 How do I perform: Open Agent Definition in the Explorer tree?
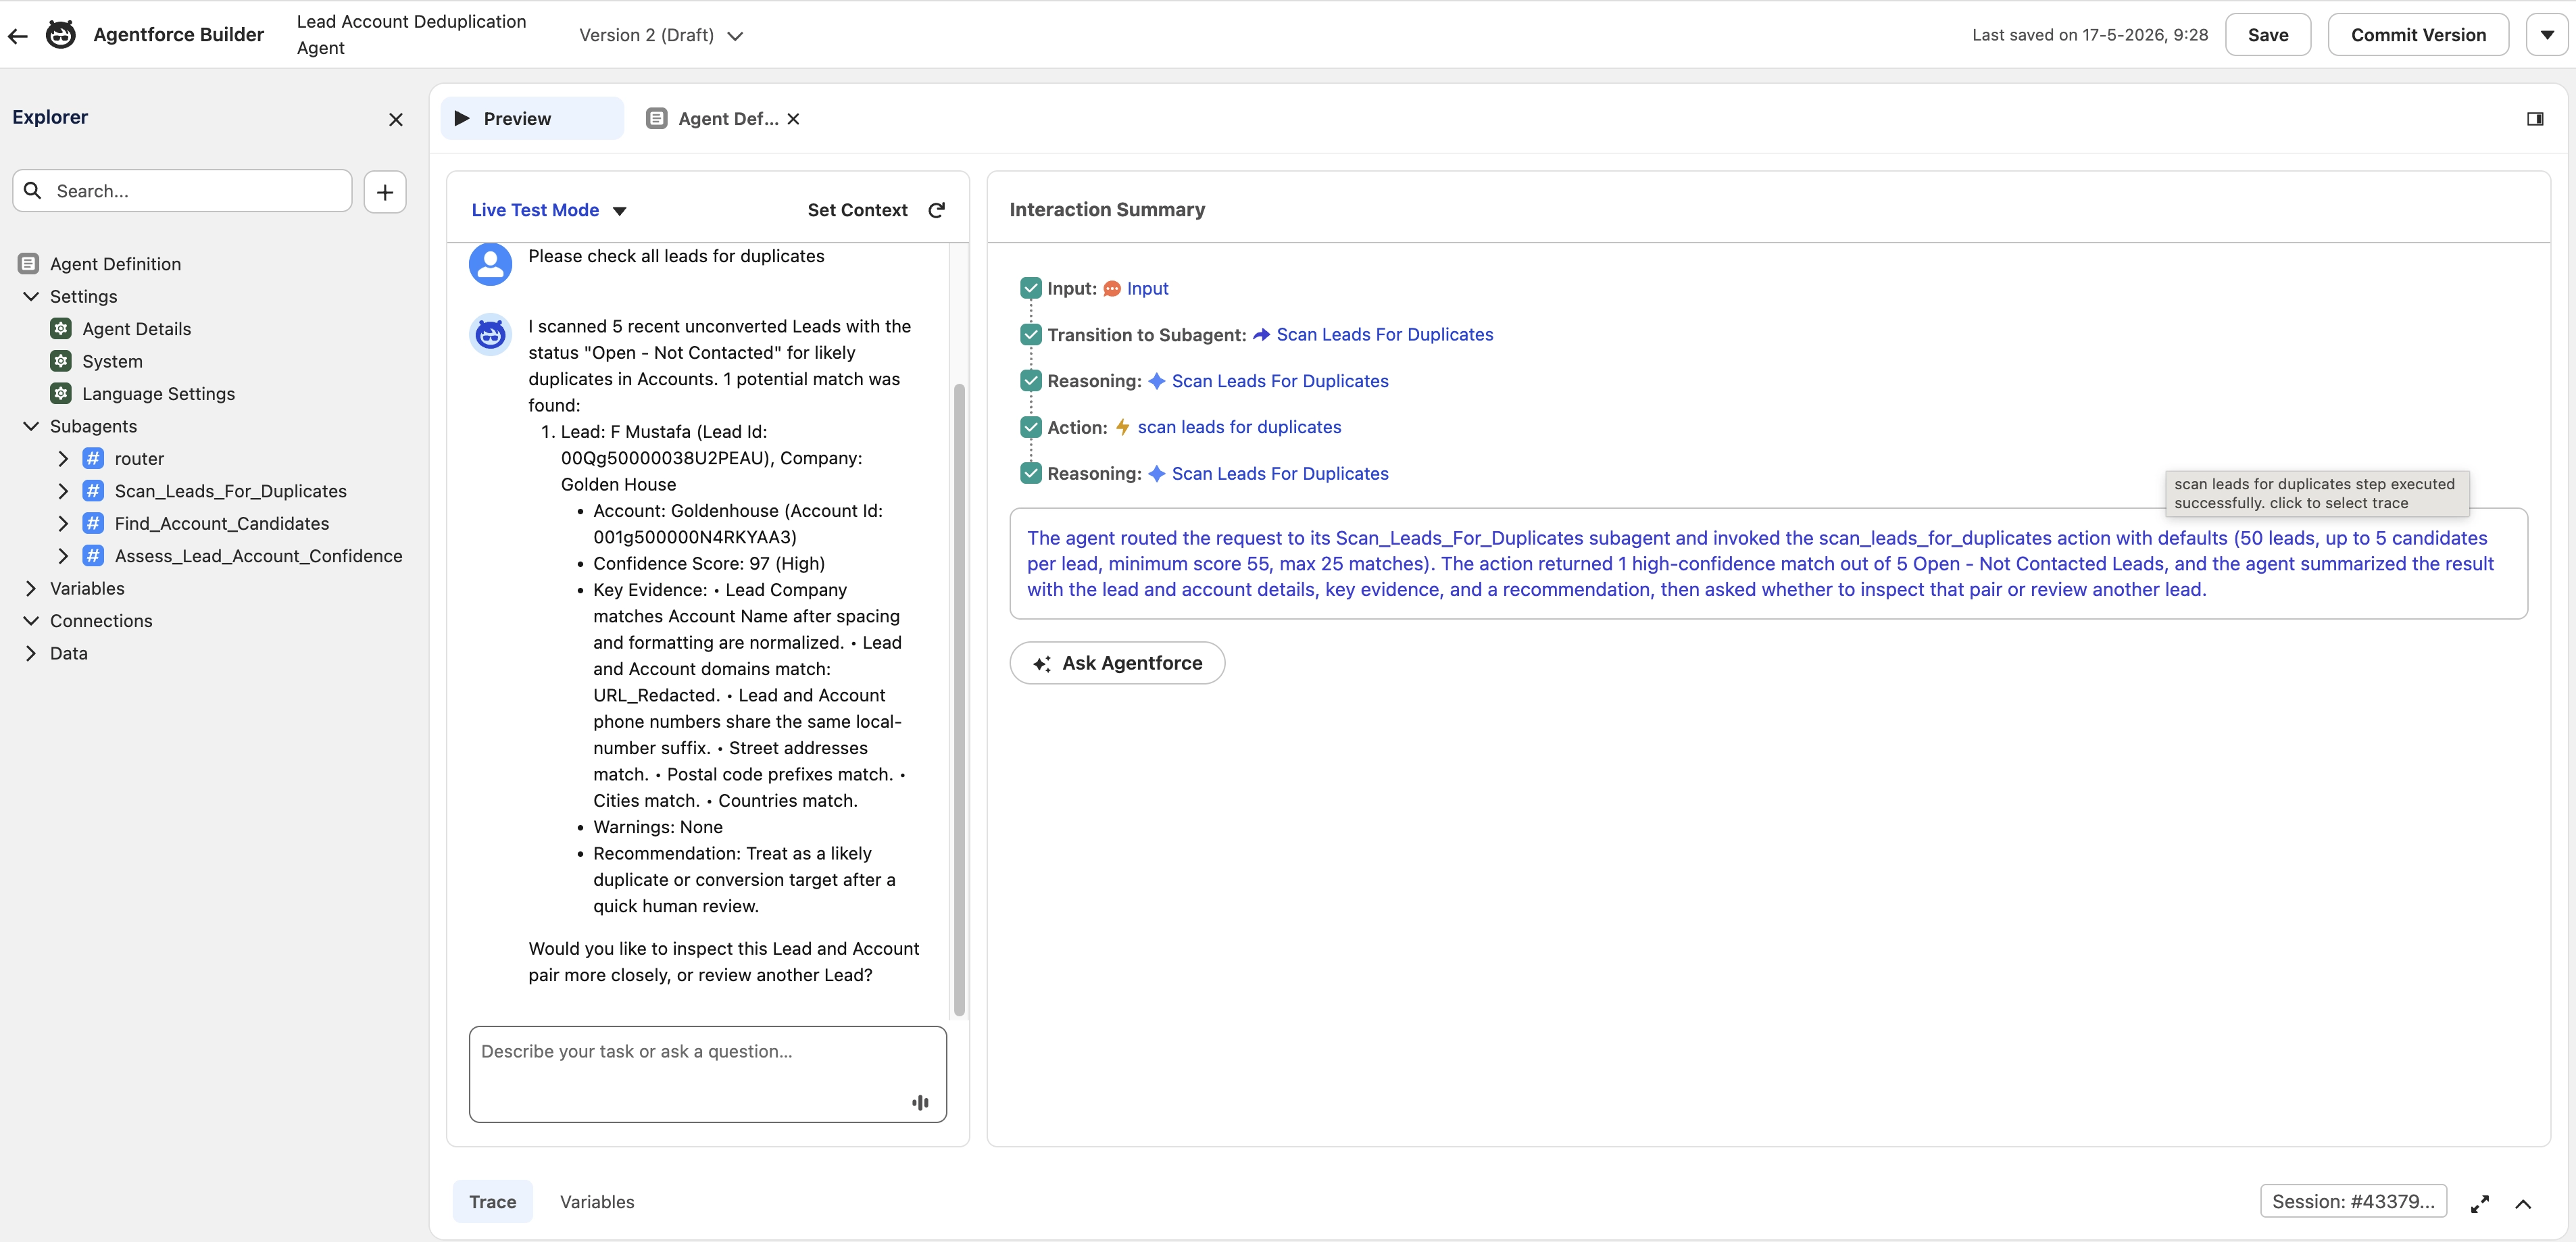tap(115, 264)
